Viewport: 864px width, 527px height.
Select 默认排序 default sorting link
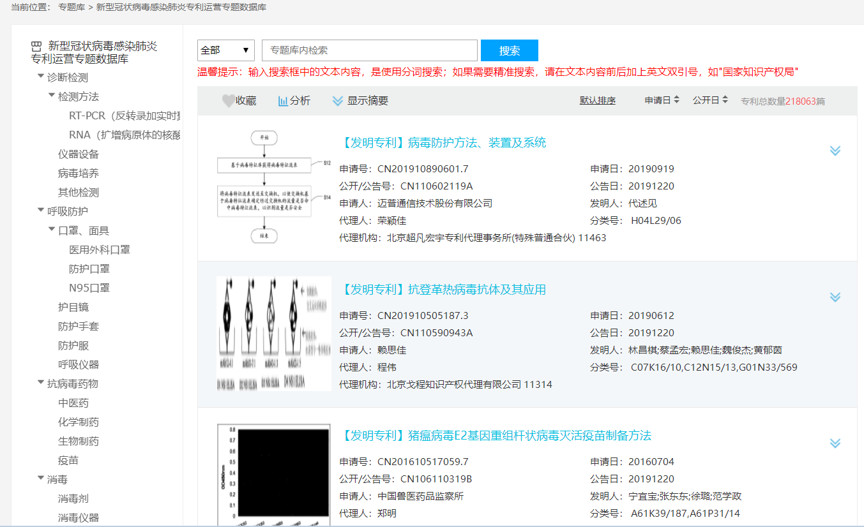(597, 100)
